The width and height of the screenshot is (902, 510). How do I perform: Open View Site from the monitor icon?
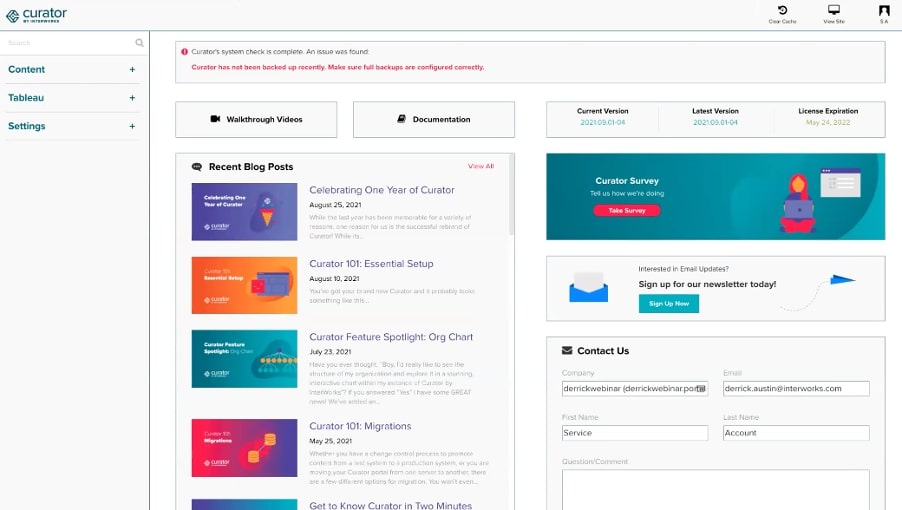pyautogui.click(x=834, y=10)
